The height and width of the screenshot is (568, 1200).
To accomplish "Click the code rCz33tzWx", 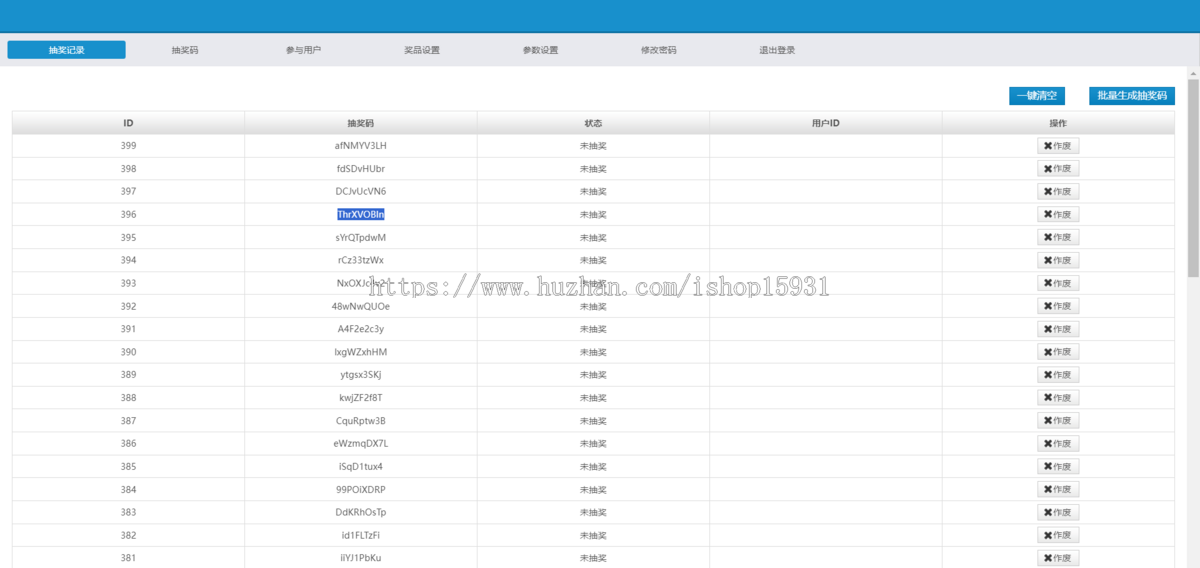I will click(361, 261).
